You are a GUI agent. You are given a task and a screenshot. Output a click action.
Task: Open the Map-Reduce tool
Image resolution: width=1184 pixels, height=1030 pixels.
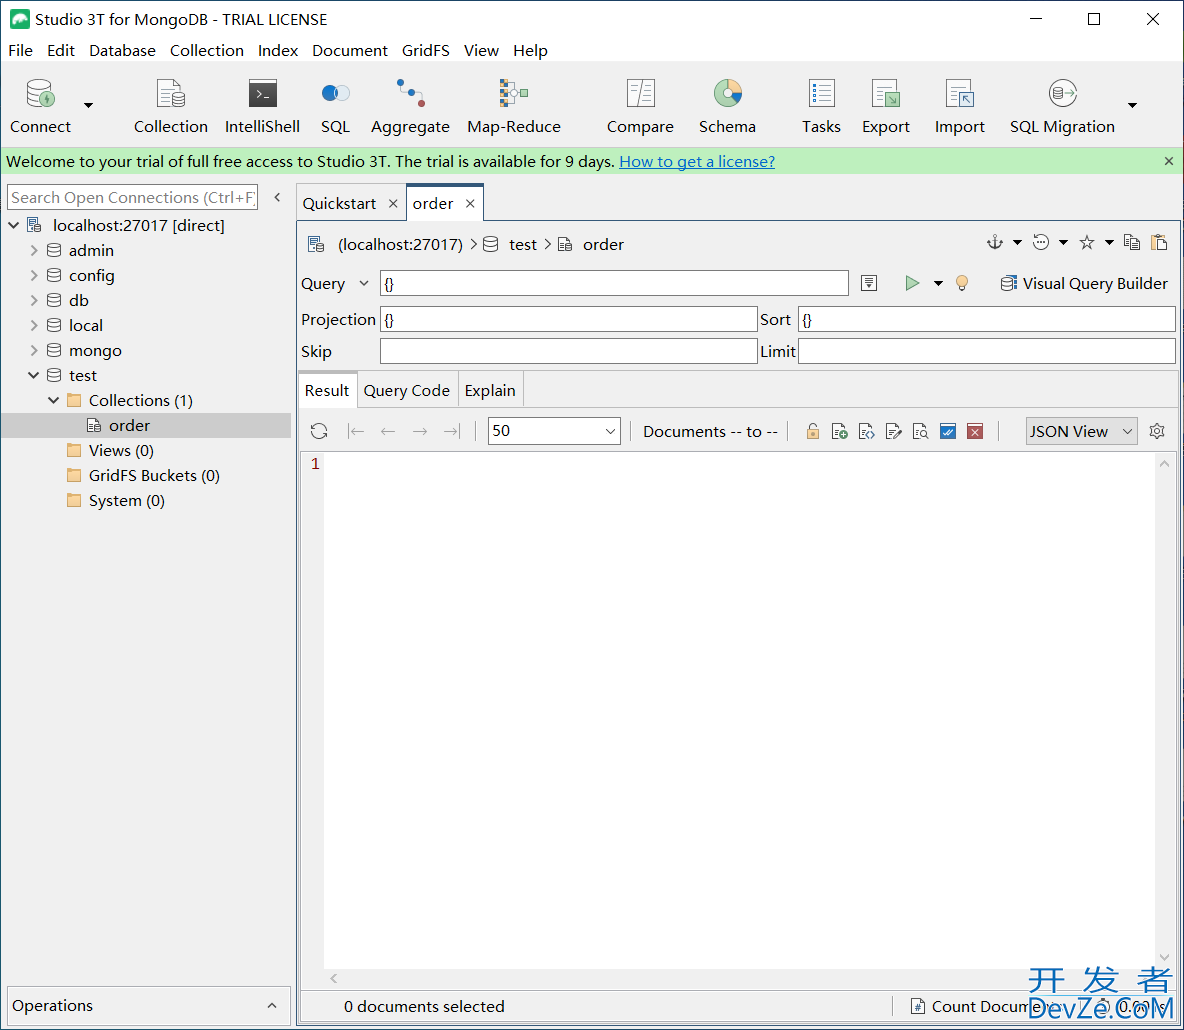(x=513, y=106)
